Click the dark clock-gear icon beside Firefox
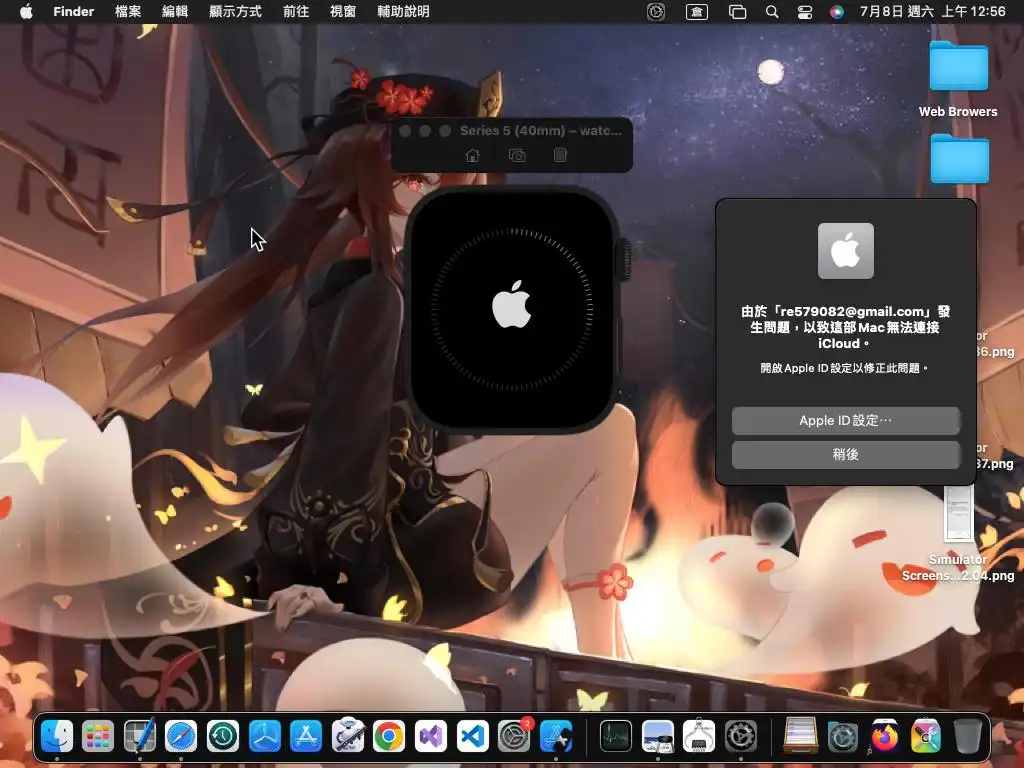Image resolution: width=1024 pixels, height=768 pixels. click(x=842, y=737)
